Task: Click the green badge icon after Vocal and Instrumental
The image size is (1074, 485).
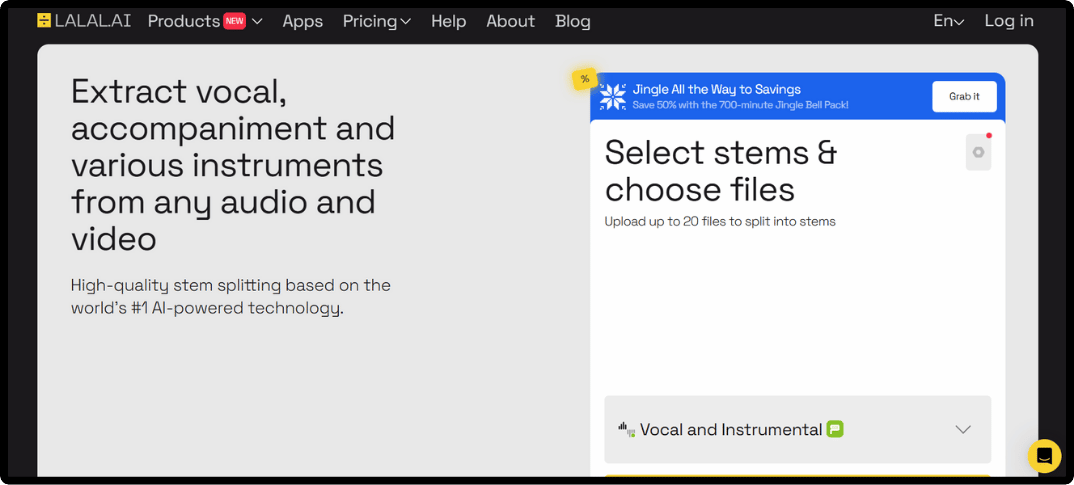Action: 835,430
